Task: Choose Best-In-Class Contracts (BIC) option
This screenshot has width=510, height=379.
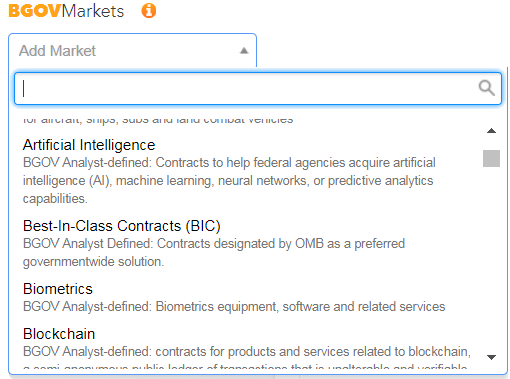Action: [247, 243]
